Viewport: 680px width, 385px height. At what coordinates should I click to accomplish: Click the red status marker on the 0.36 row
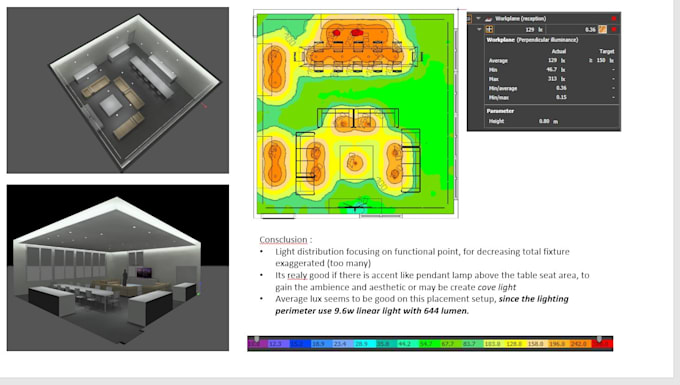tap(614, 29)
